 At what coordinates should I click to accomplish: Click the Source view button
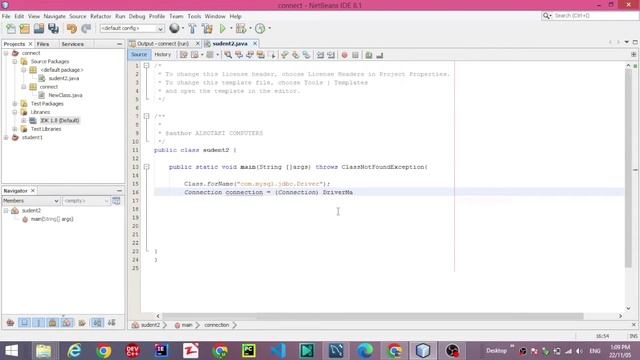[139, 55]
